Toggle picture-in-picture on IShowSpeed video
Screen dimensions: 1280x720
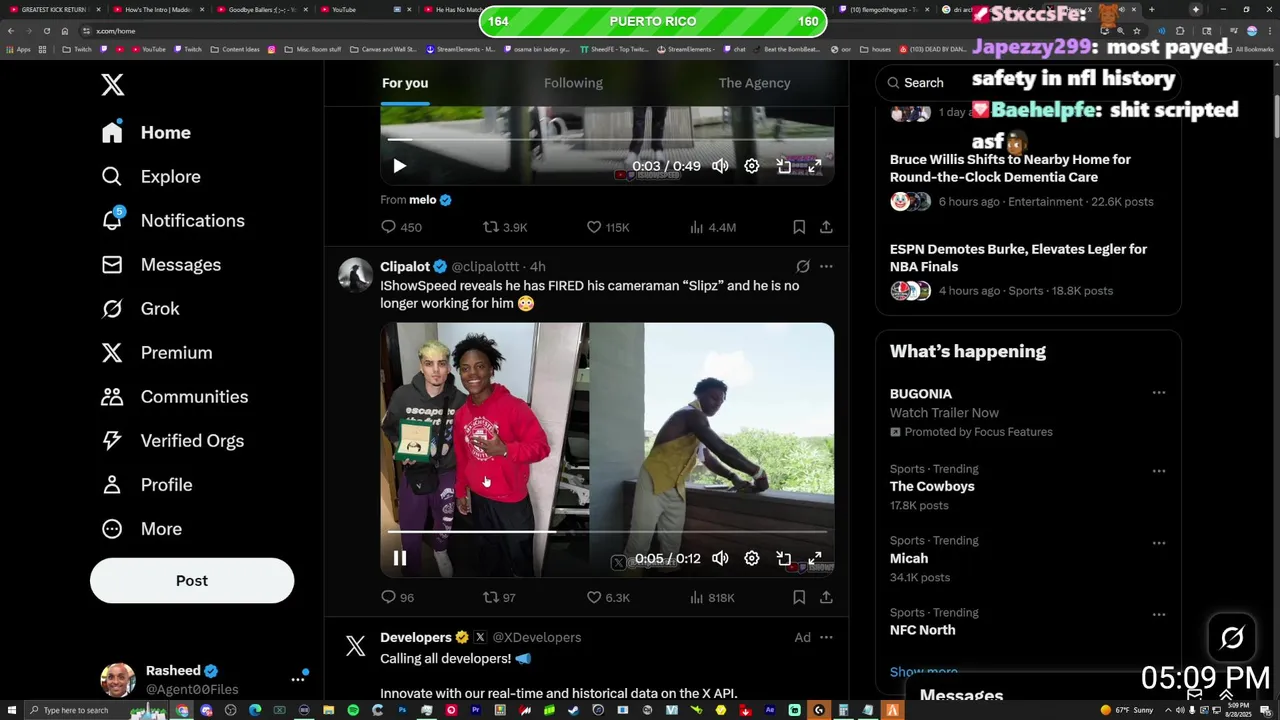coord(784,558)
